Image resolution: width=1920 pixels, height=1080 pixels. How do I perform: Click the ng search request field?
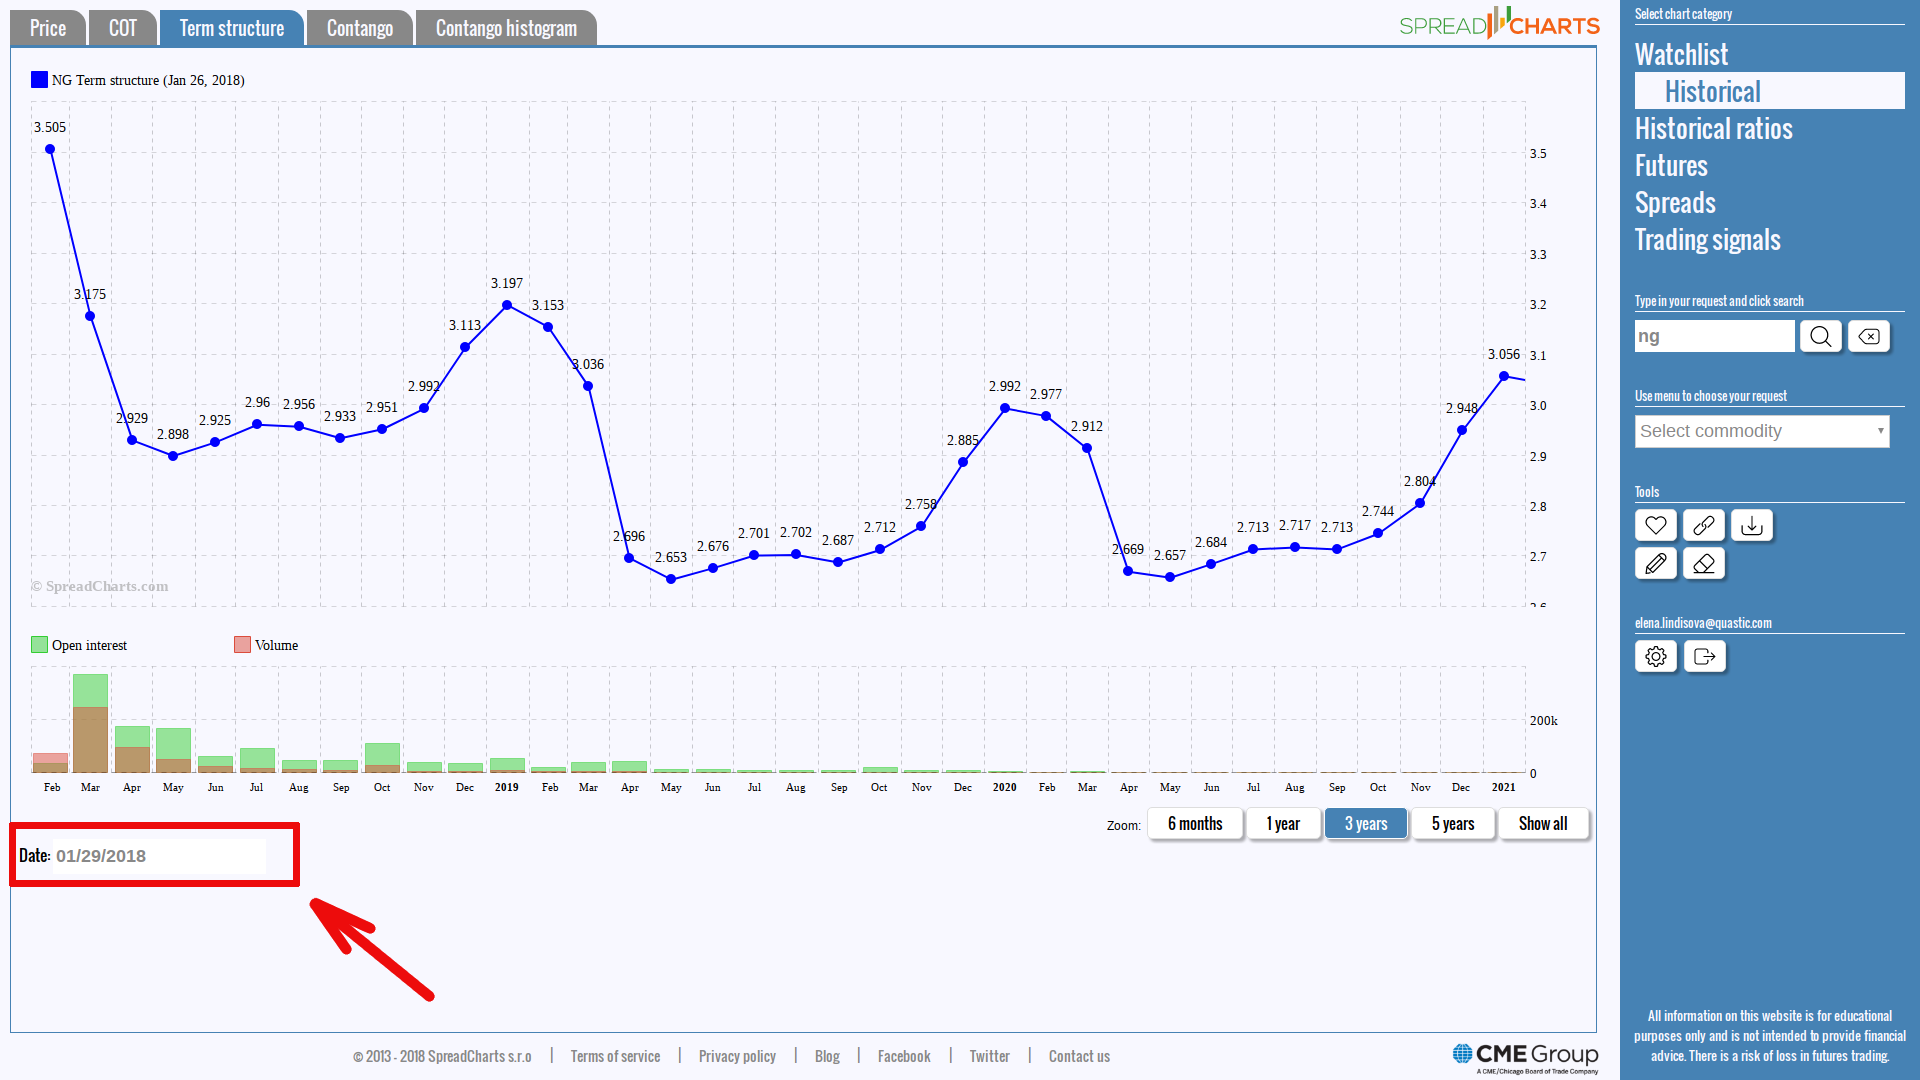(1714, 336)
